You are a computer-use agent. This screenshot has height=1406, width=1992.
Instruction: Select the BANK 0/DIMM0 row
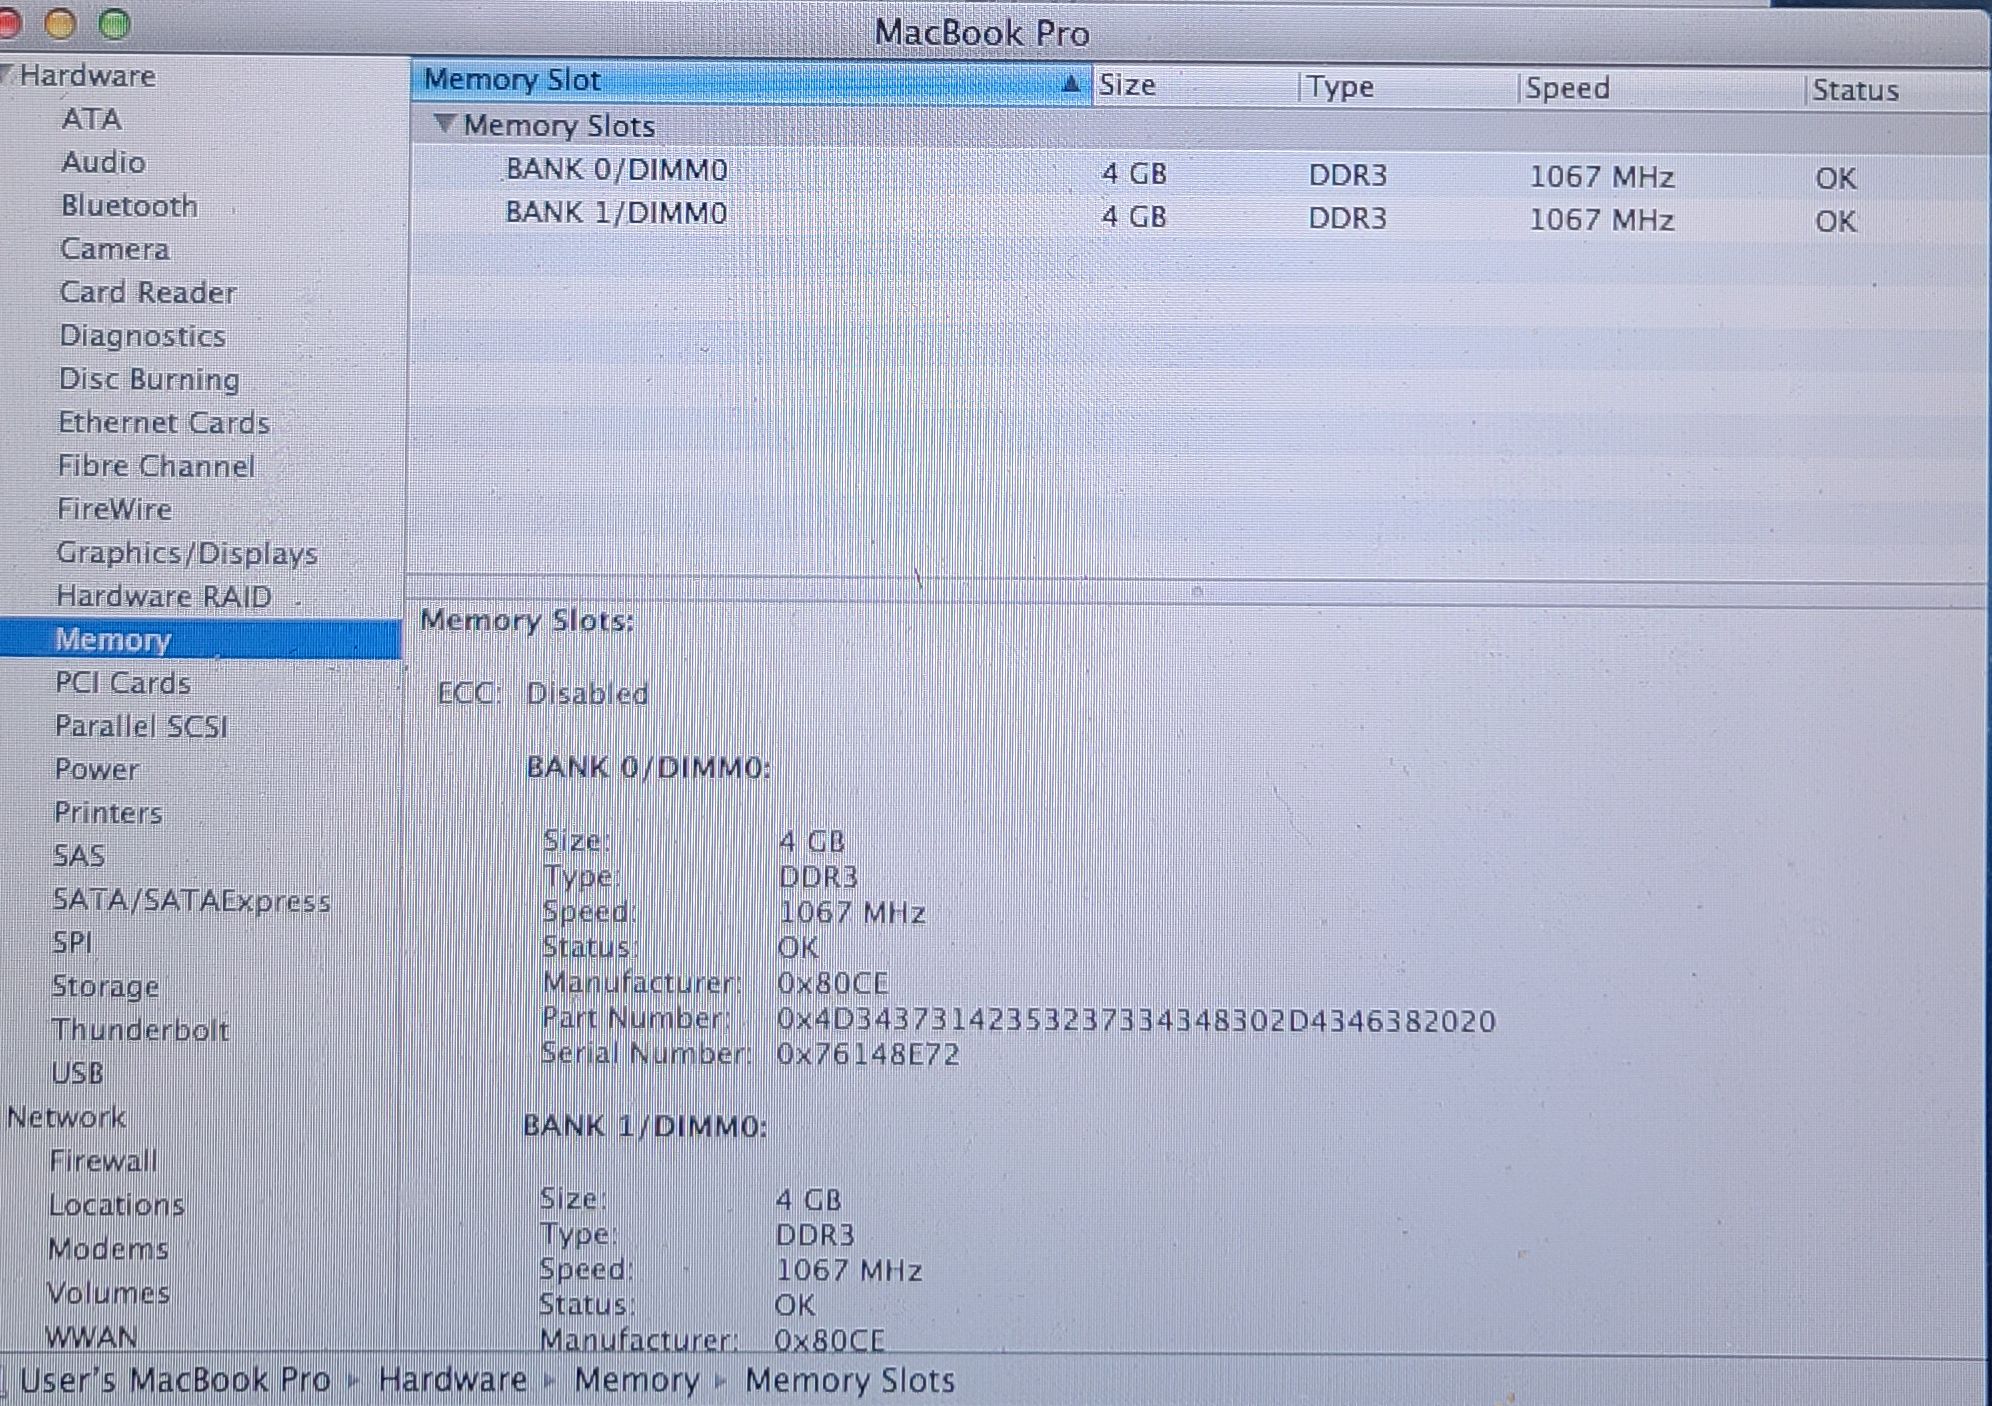[x=617, y=170]
